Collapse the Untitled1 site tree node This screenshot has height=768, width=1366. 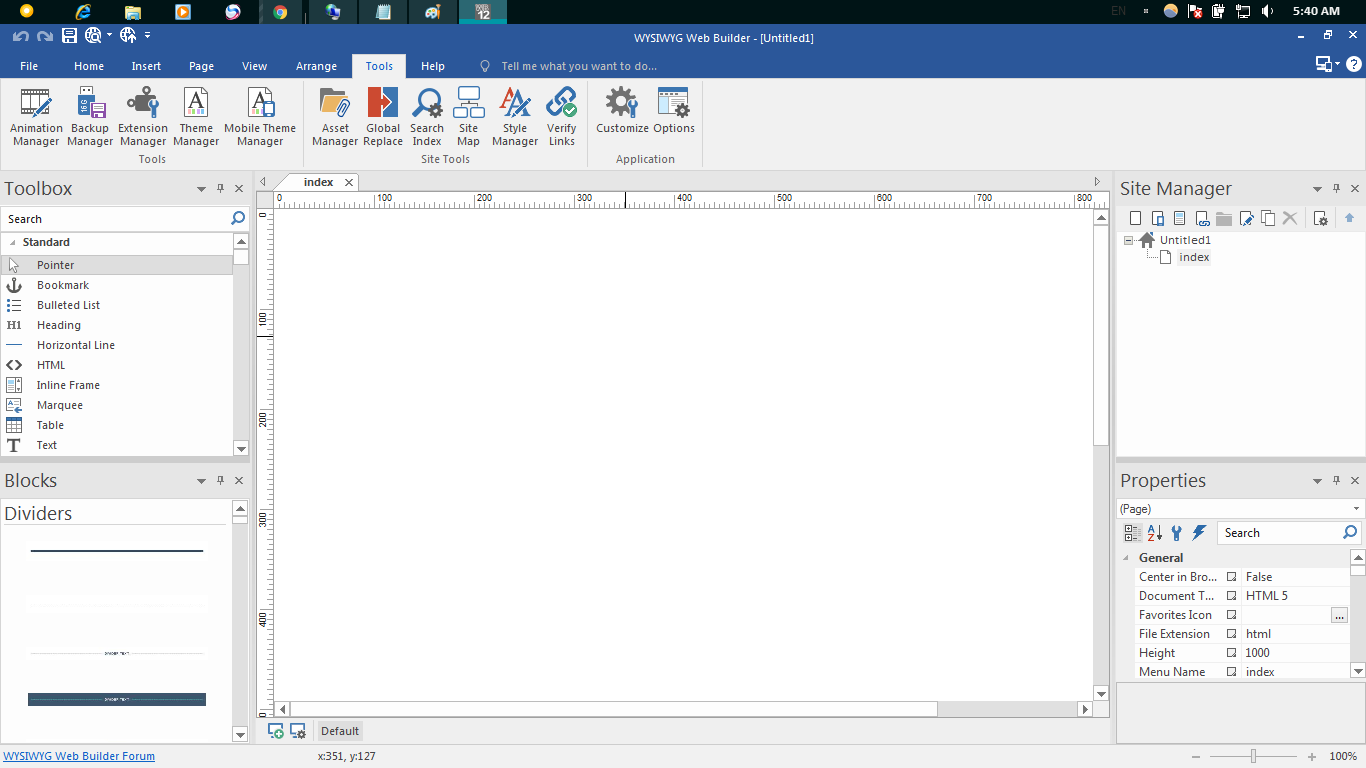(x=1129, y=240)
